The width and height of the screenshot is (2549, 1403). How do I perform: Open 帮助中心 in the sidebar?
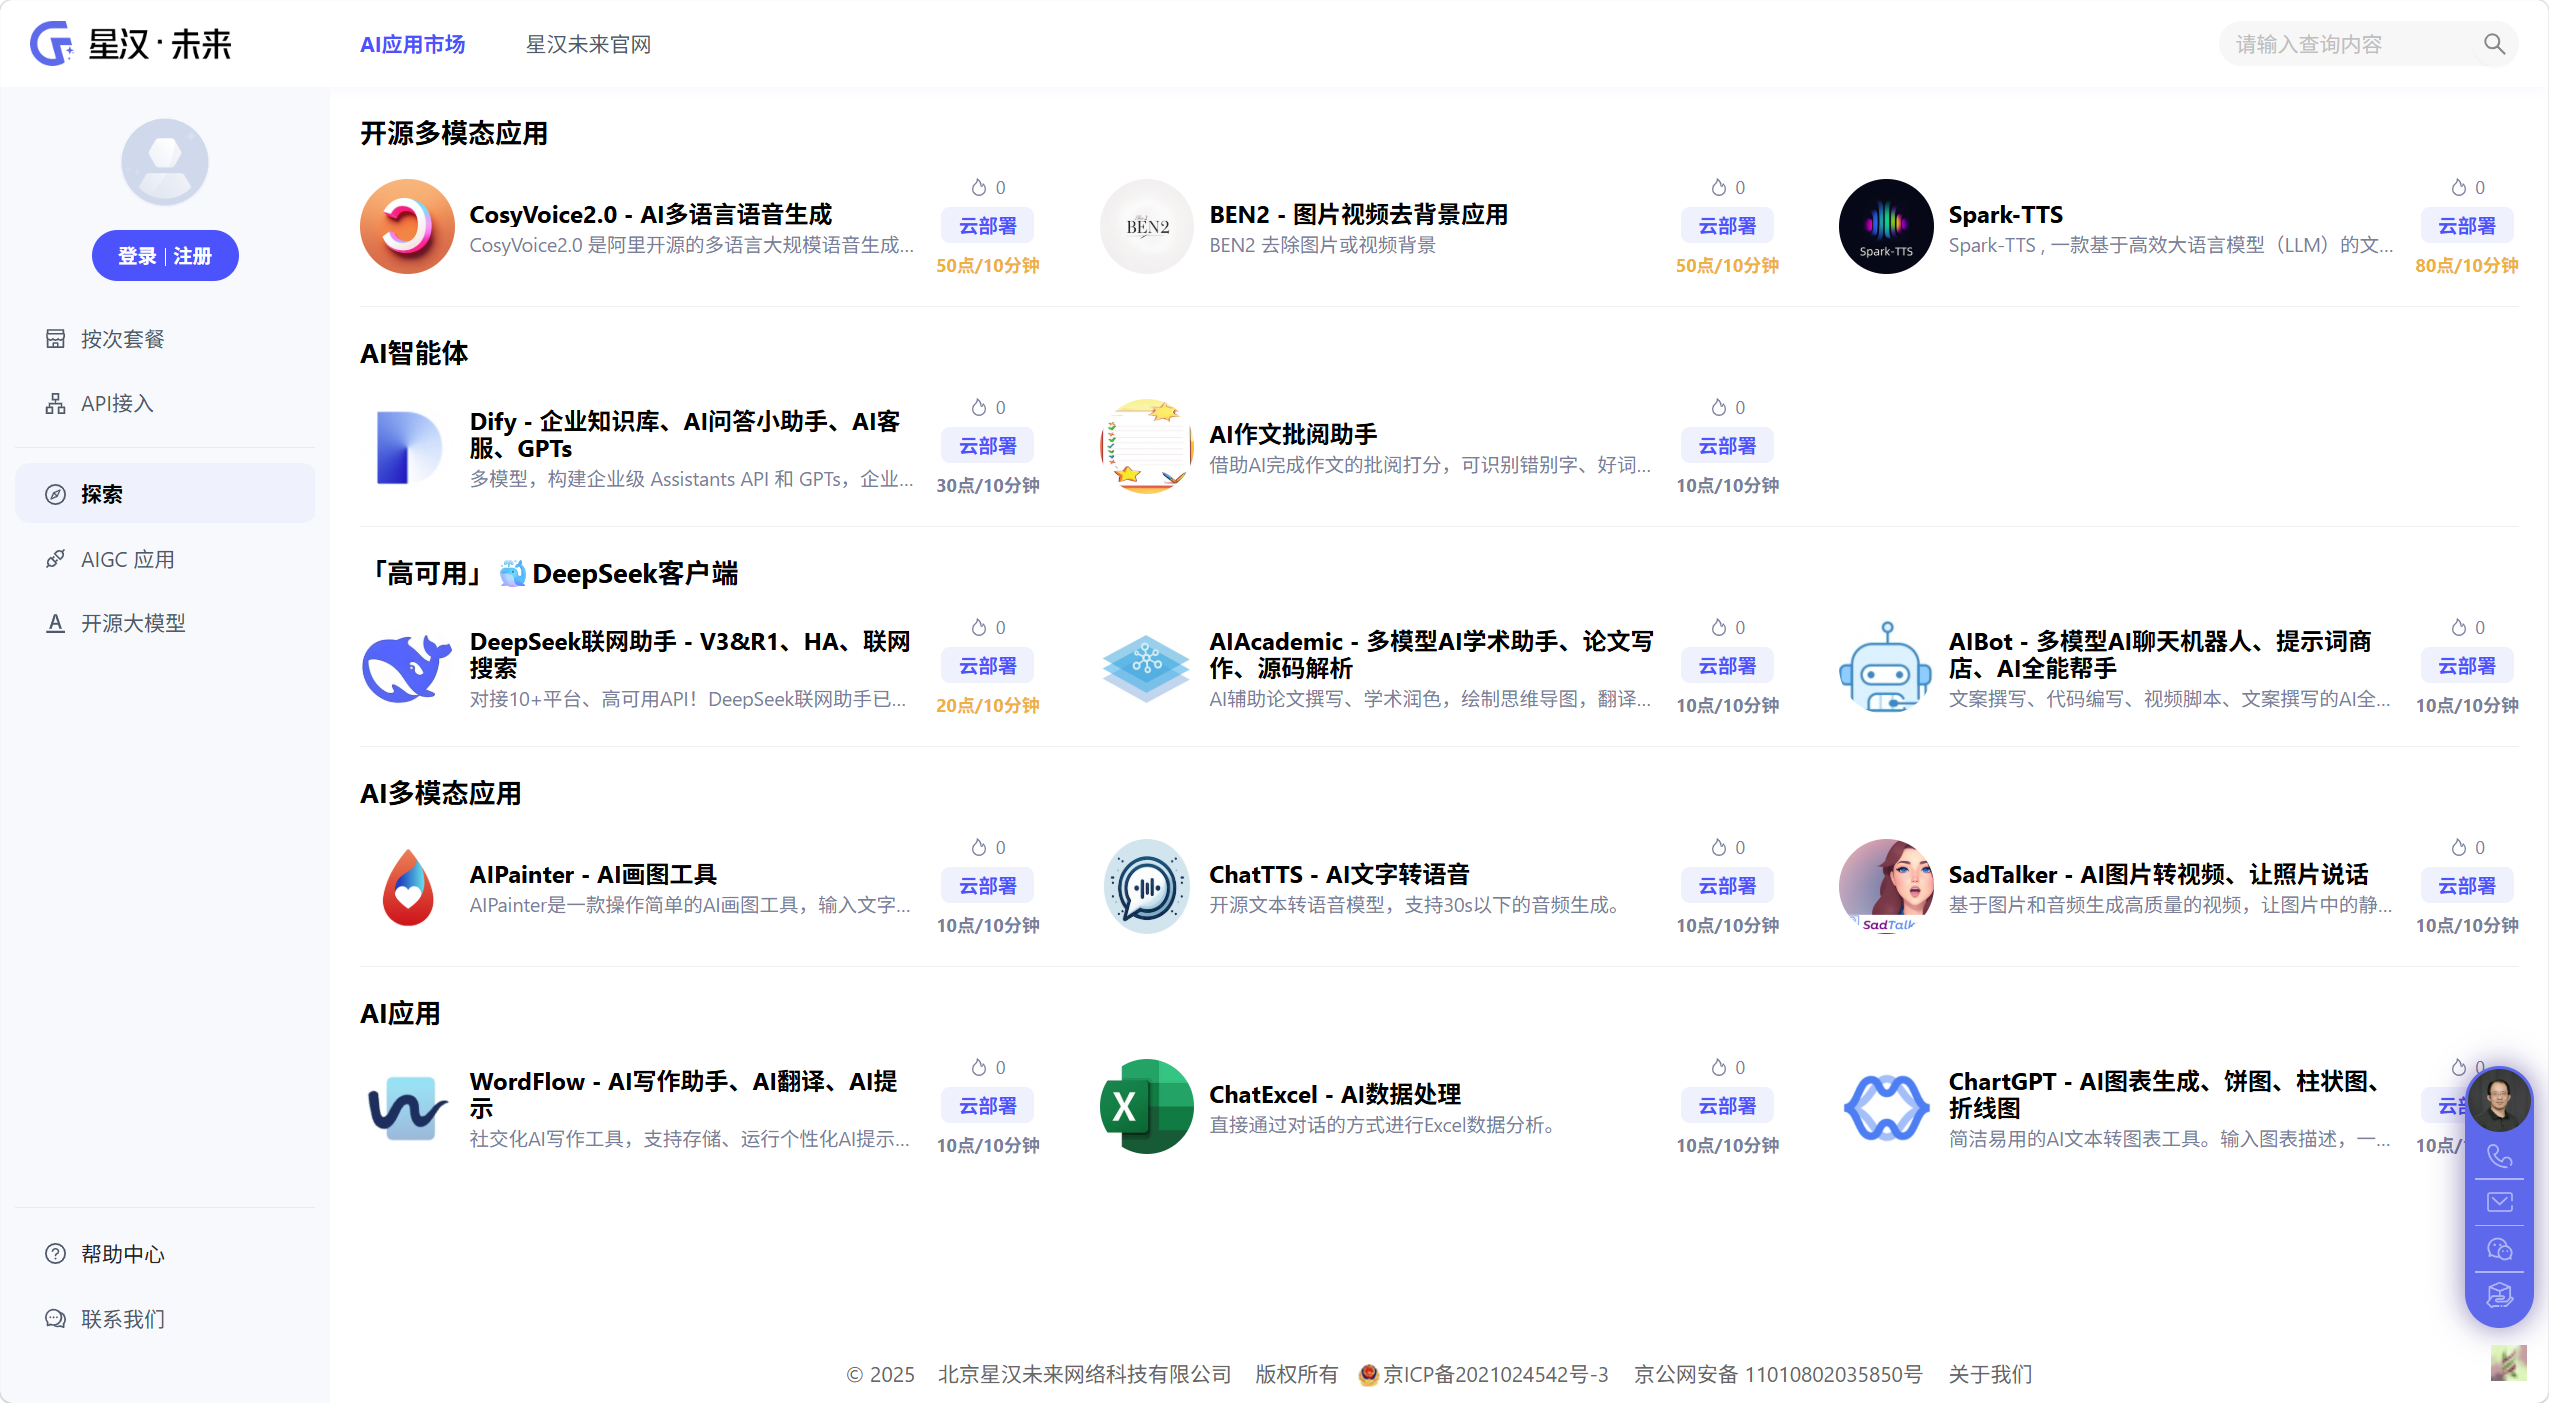(x=165, y=1254)
